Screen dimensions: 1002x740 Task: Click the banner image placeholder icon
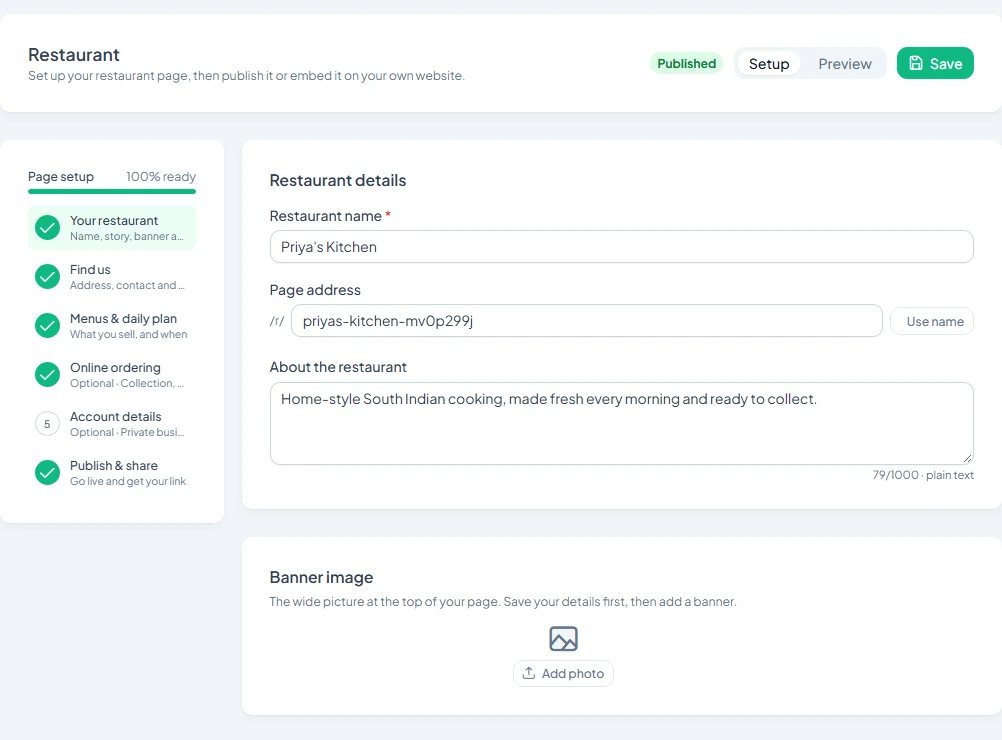[563, 638]
